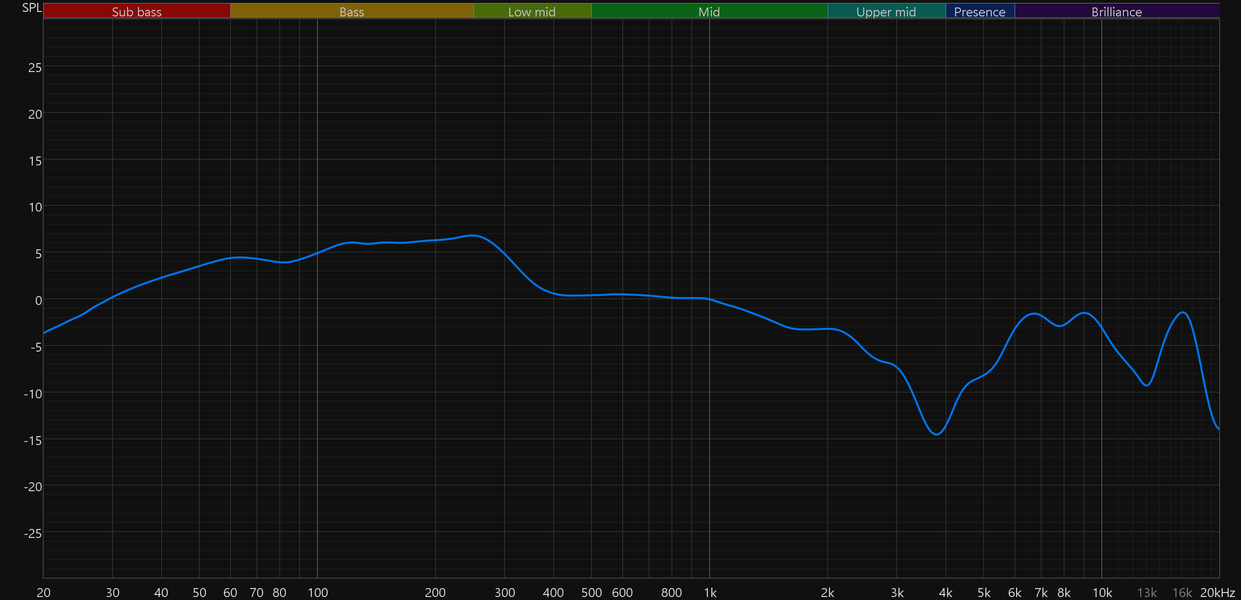The width and height of the screenshot is (1241, 600).
Task: Click the 2k frequency label
Action: coord(828,592)
